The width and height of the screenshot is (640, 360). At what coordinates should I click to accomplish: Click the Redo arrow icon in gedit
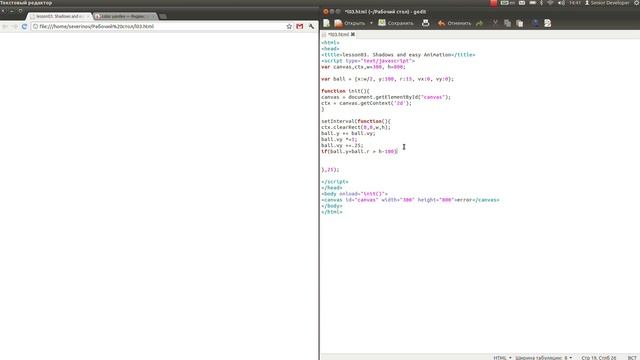pos(480,23)
